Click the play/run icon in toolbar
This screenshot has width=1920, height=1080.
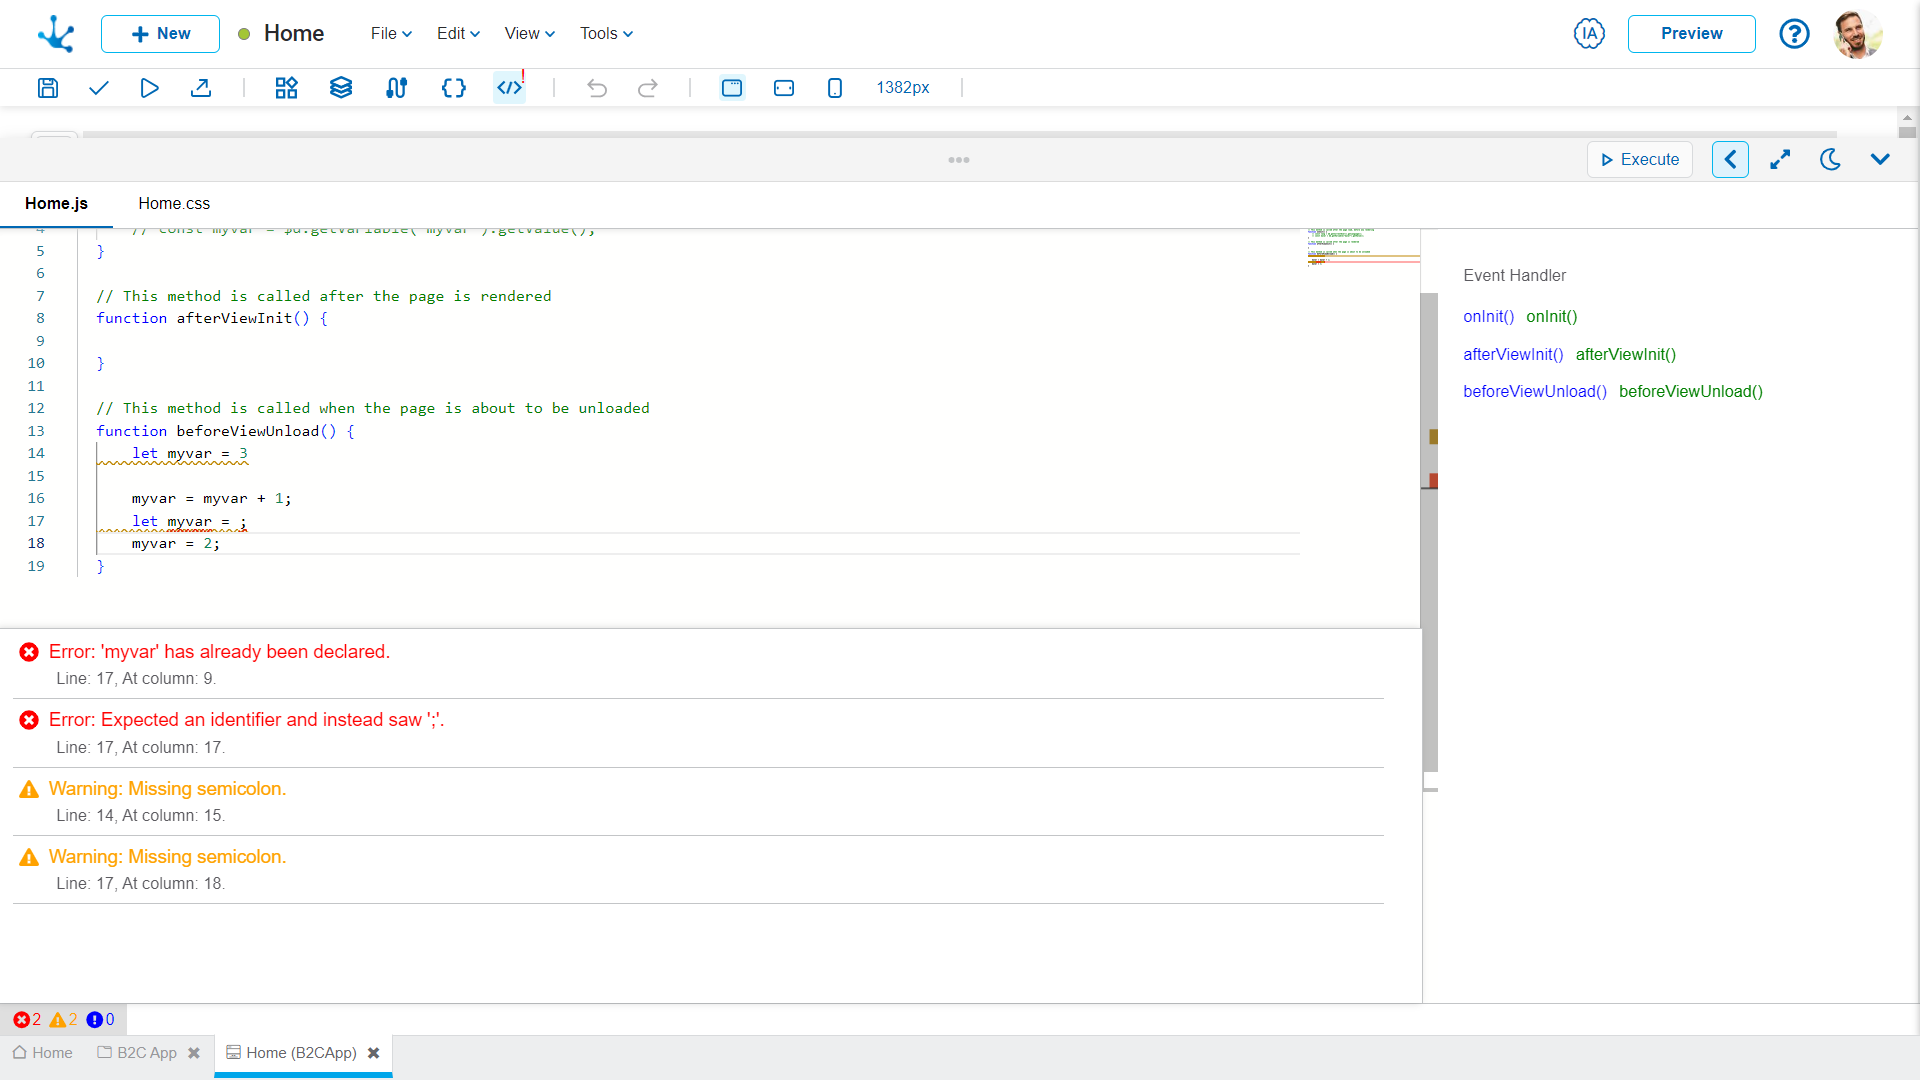(x=149, y=88)
